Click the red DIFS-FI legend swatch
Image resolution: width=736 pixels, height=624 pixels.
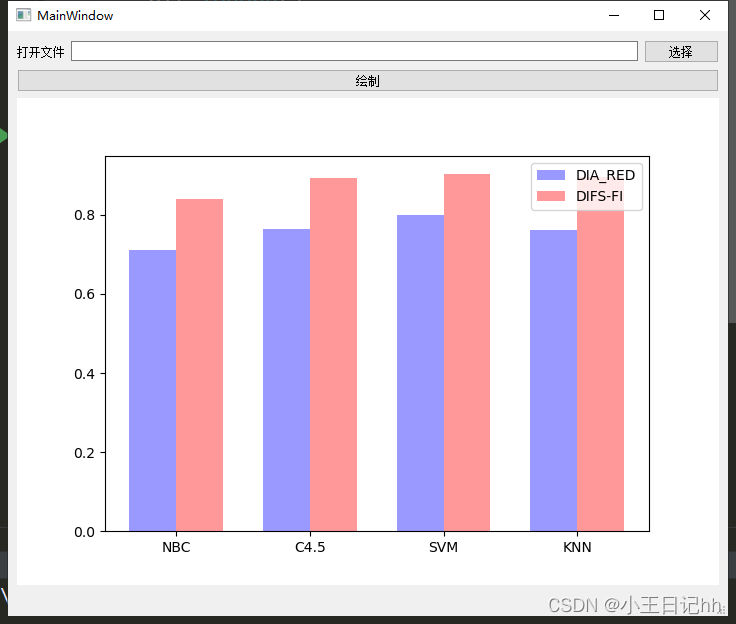coord(551,196)
